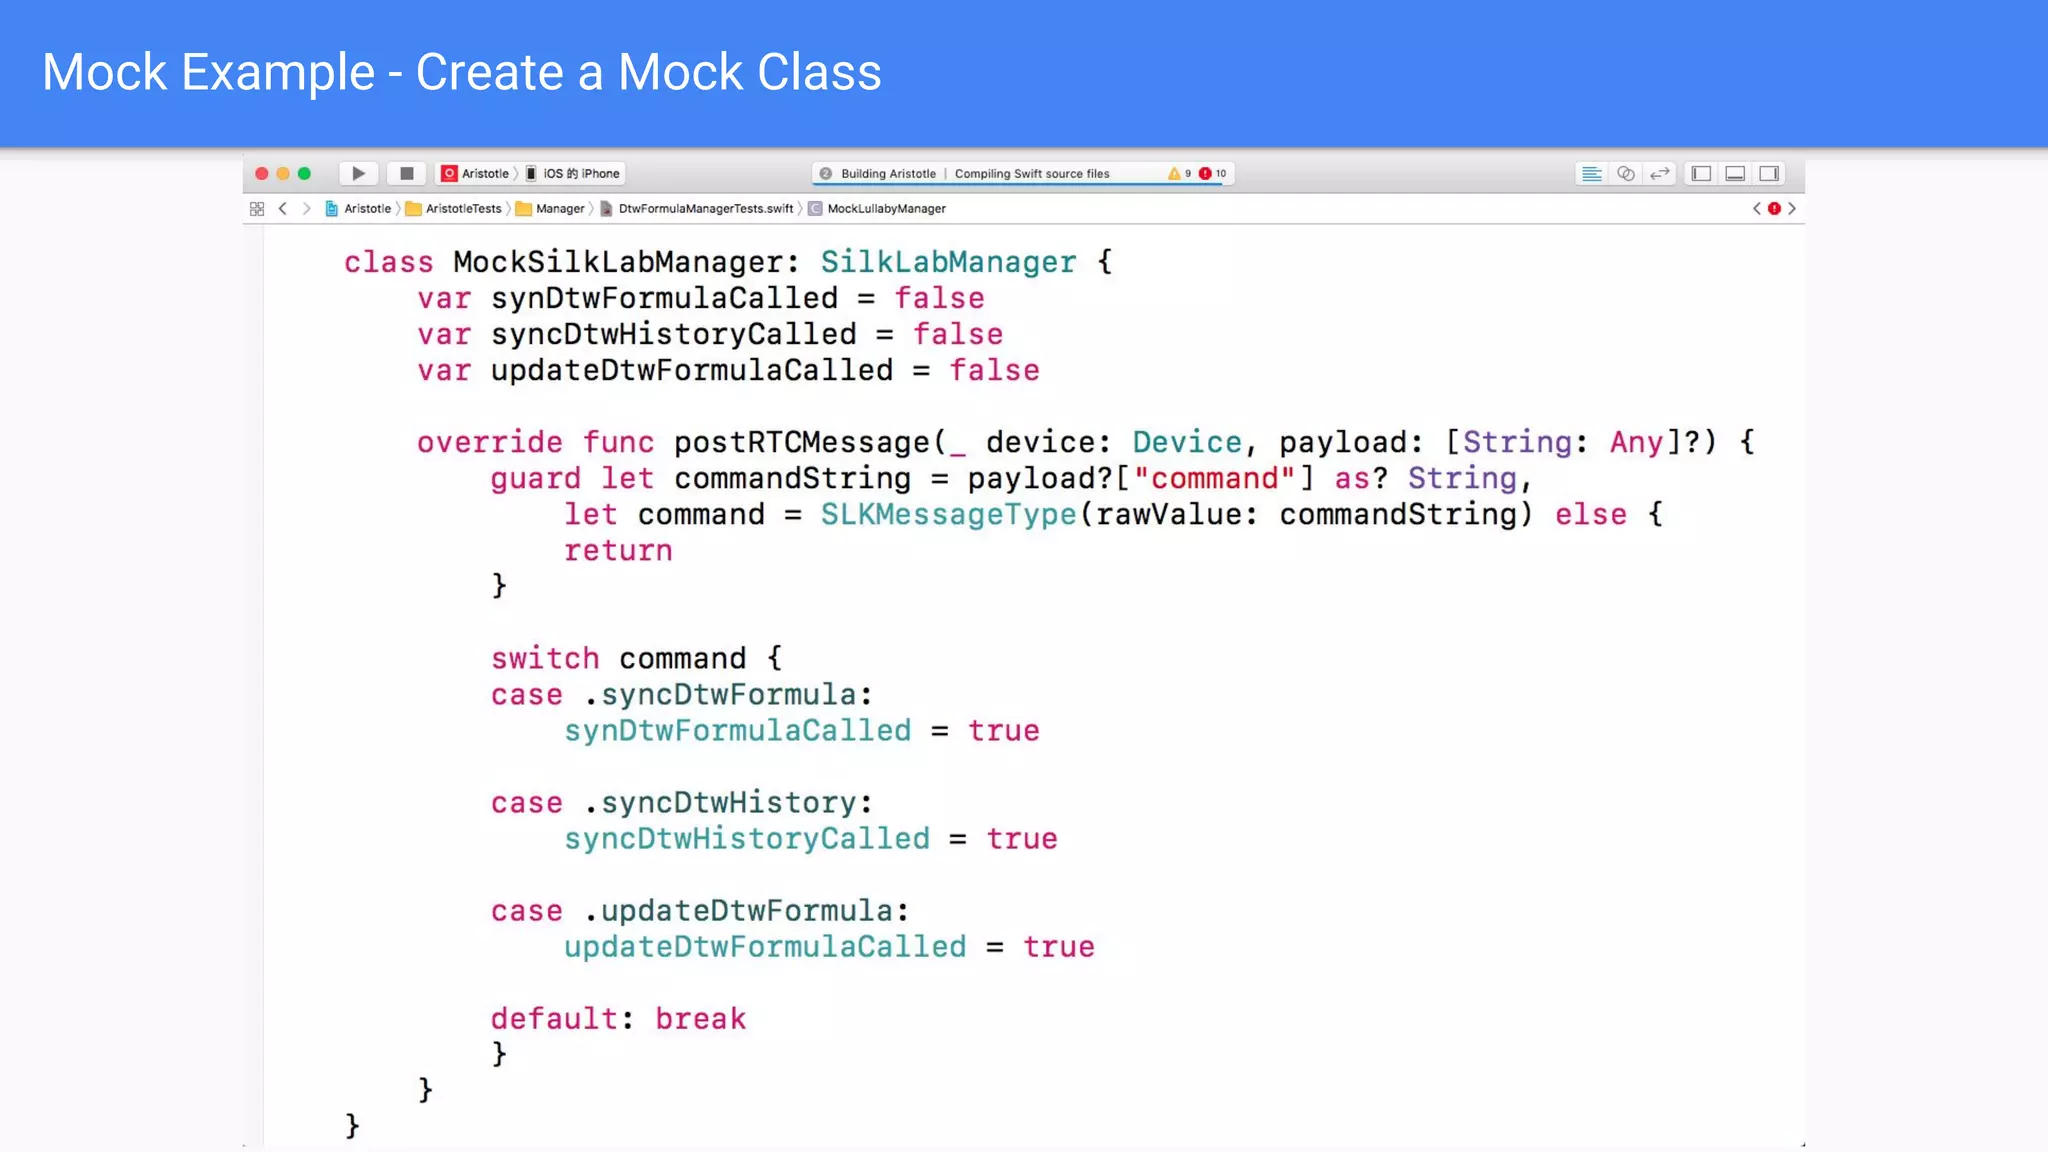Toggle the bottom Debug area panel

pyautogui.click(x=1735, y=174)
